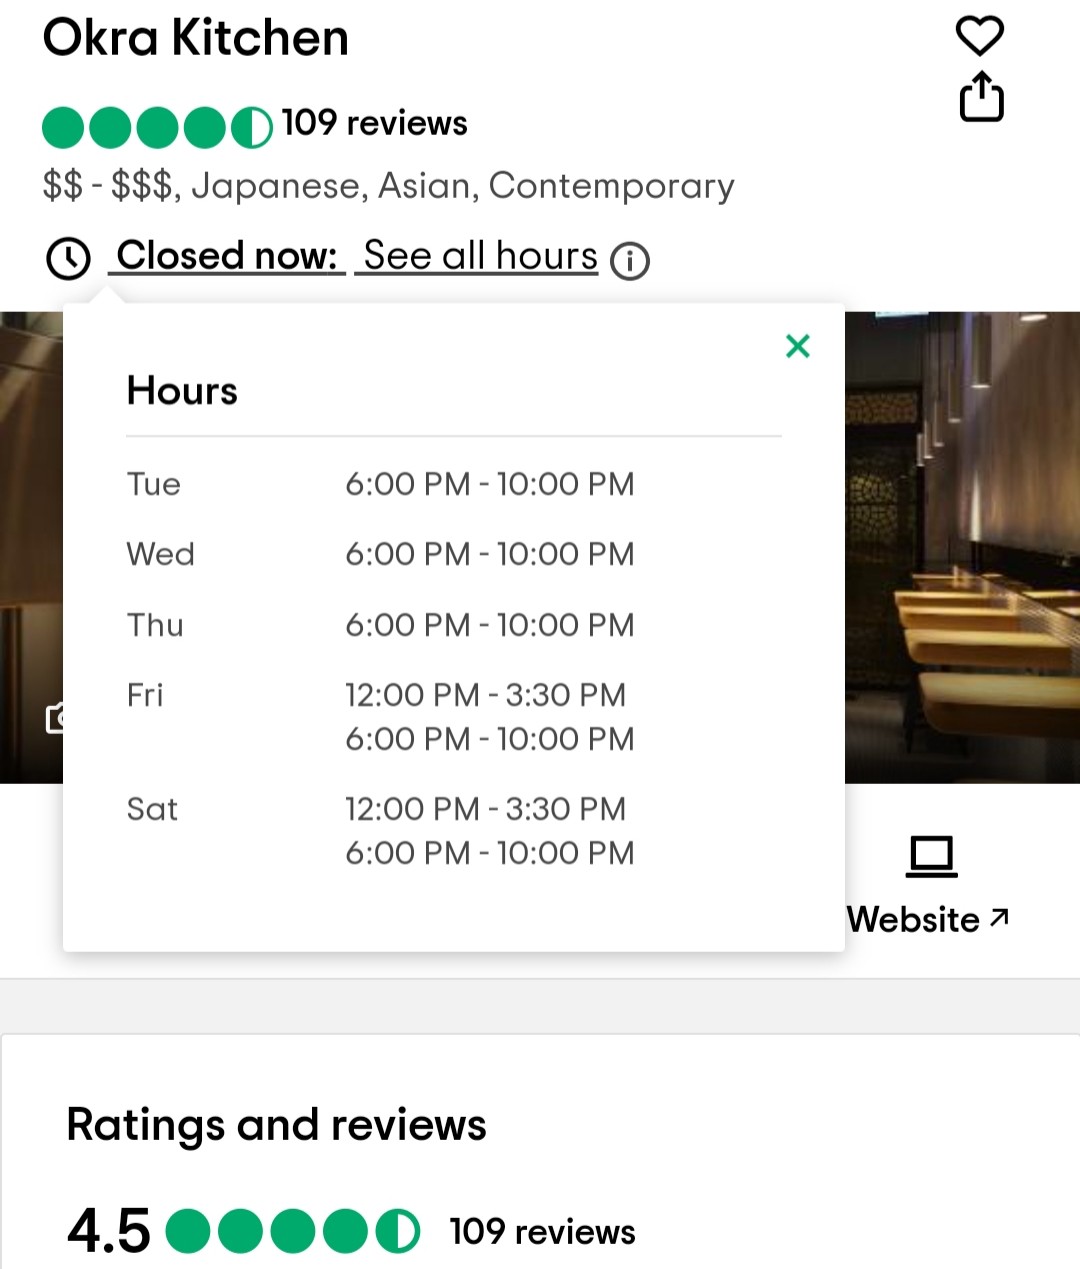
Task: Tap 109 reviews in Ratings section
Action: click(542, 1232)
